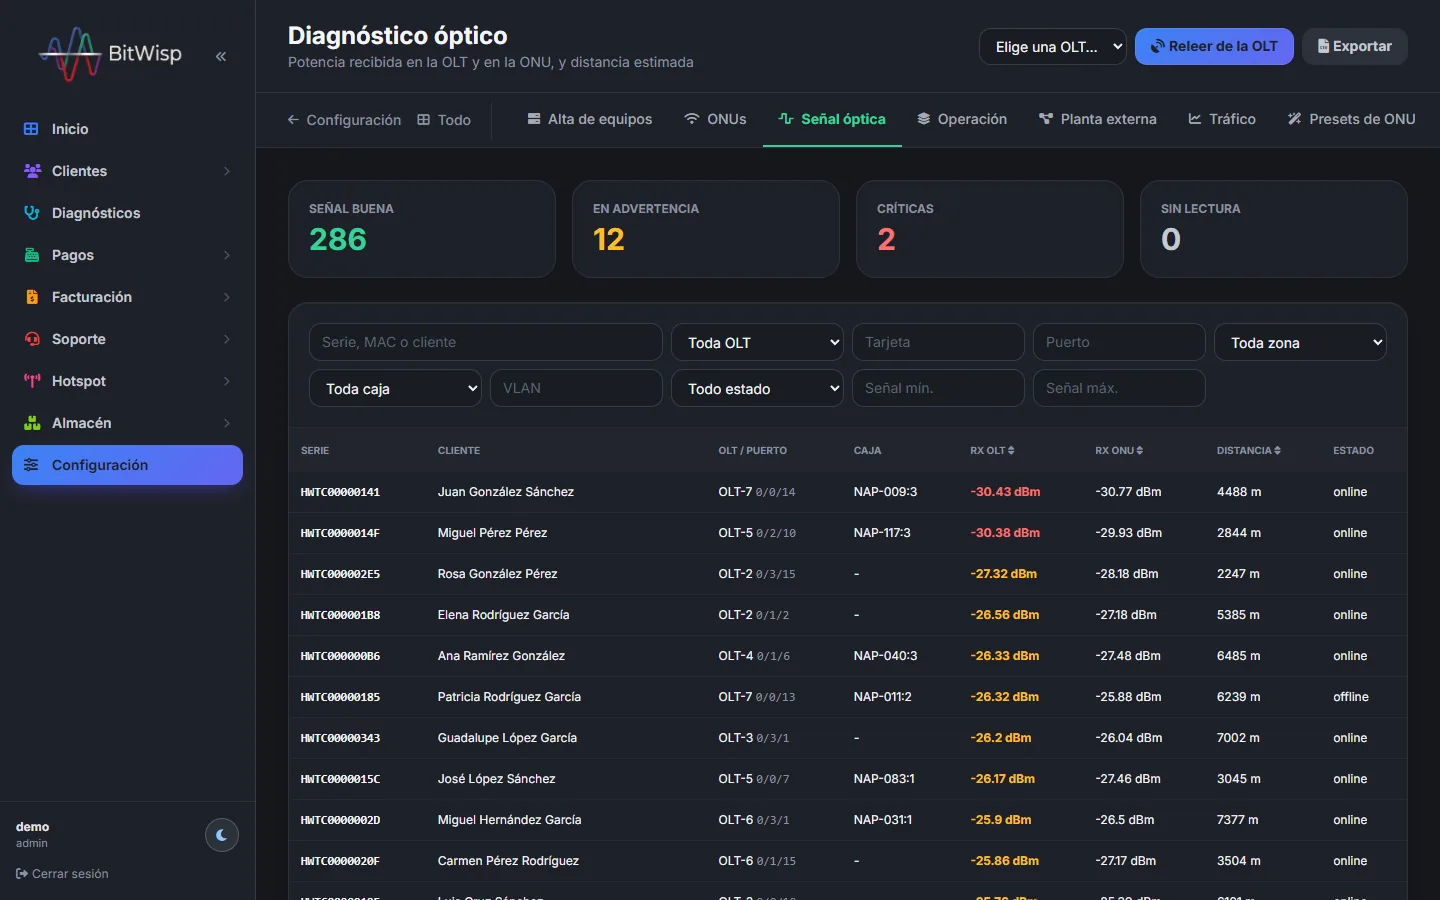Screen dimensions: 1440x900
Task: Open the 'Todo estado' filter dropdown
Action: tap(757, 388)
